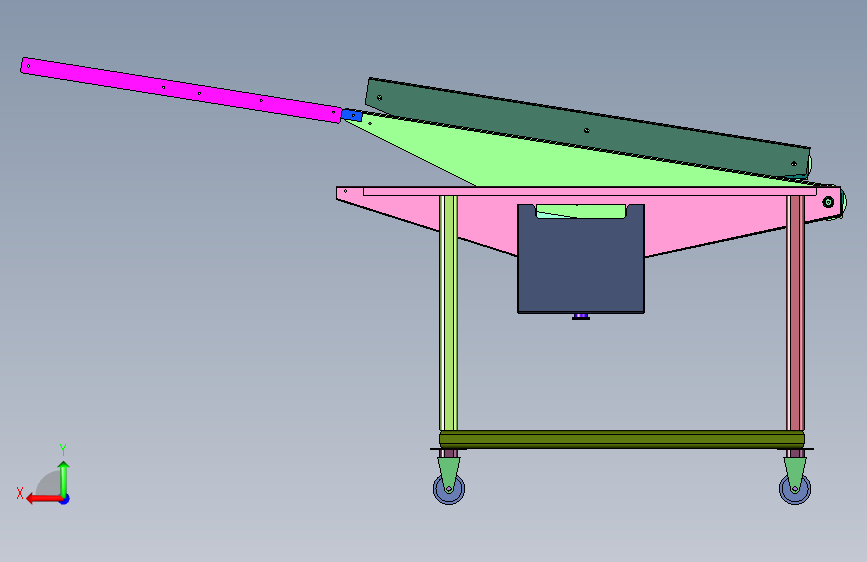Viewport: 867px width, 562px height.
Task: Click the red X axis arrow of the triad
Action: (x=43, y=499)
